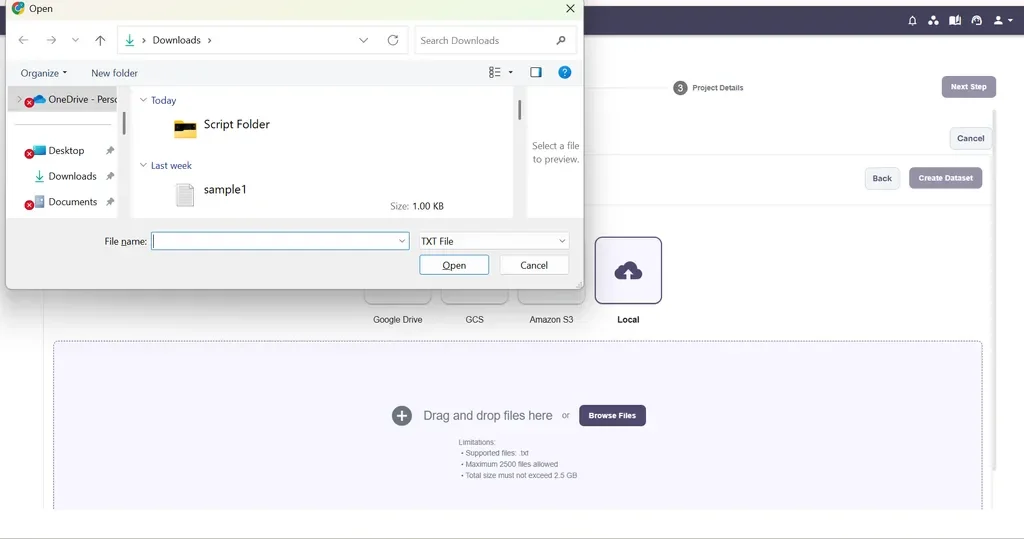Open the documentation book icon in header
The width and height of the screenshot is (1024, 539).
(955, 21)
